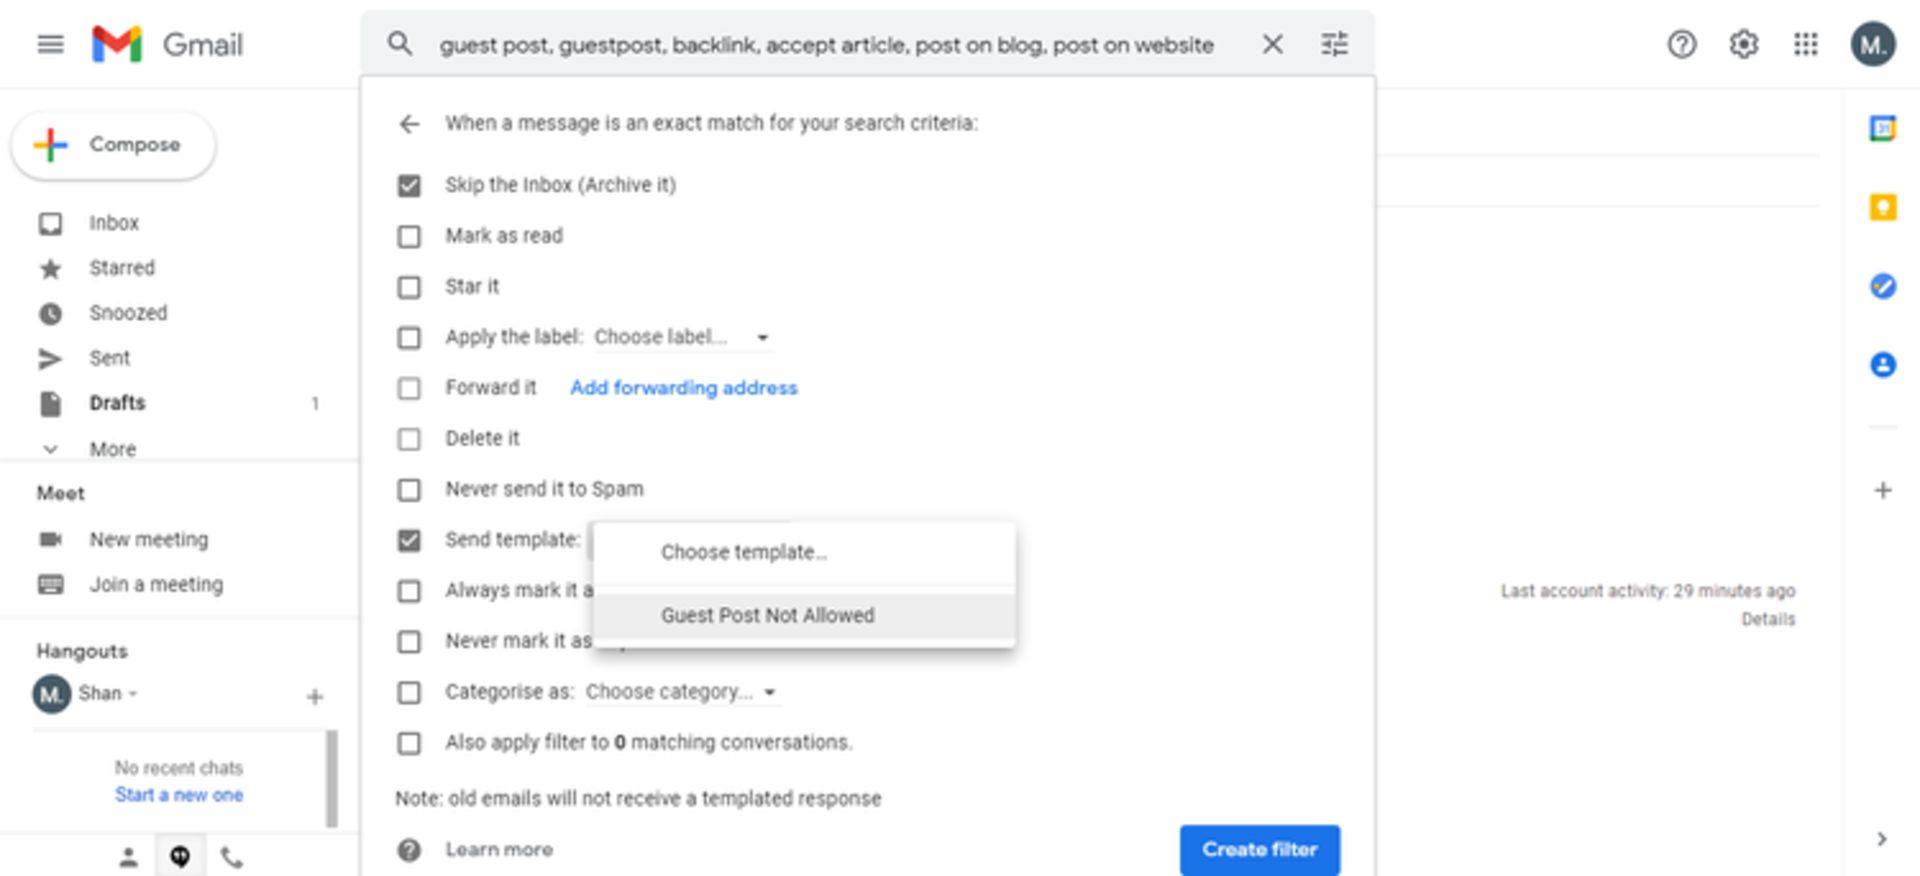This screenshot has width=1920, height=876.
Task: Click the Create filter button
Action: click(x=1259, y=849)
